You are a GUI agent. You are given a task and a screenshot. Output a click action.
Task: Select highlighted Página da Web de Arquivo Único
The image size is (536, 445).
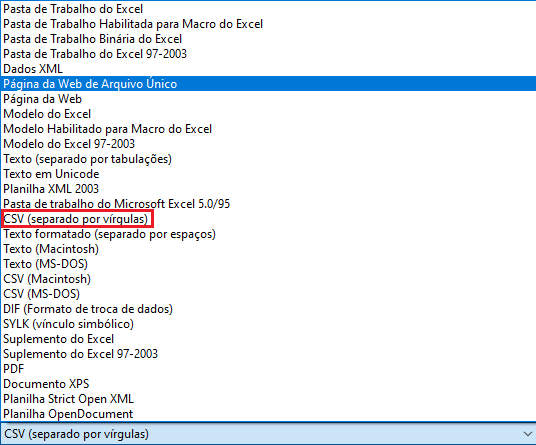[268, 84]
